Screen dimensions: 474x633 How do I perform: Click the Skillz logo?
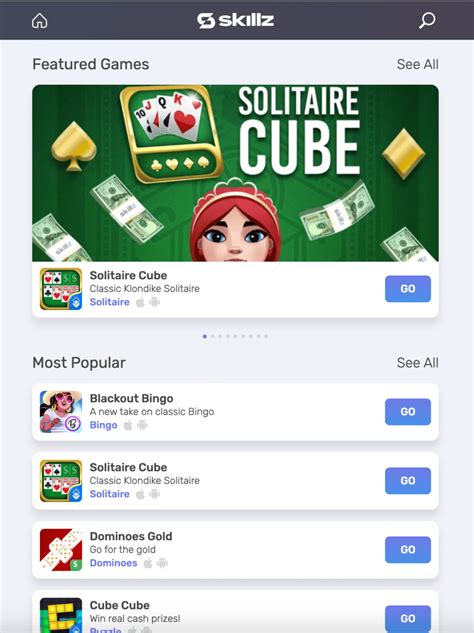(236, 20)
